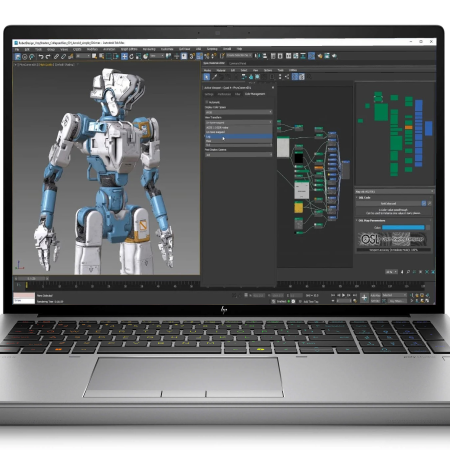450x450 pixels.
Task: Activate the Select and Scale tool
Action: point(138,56)
